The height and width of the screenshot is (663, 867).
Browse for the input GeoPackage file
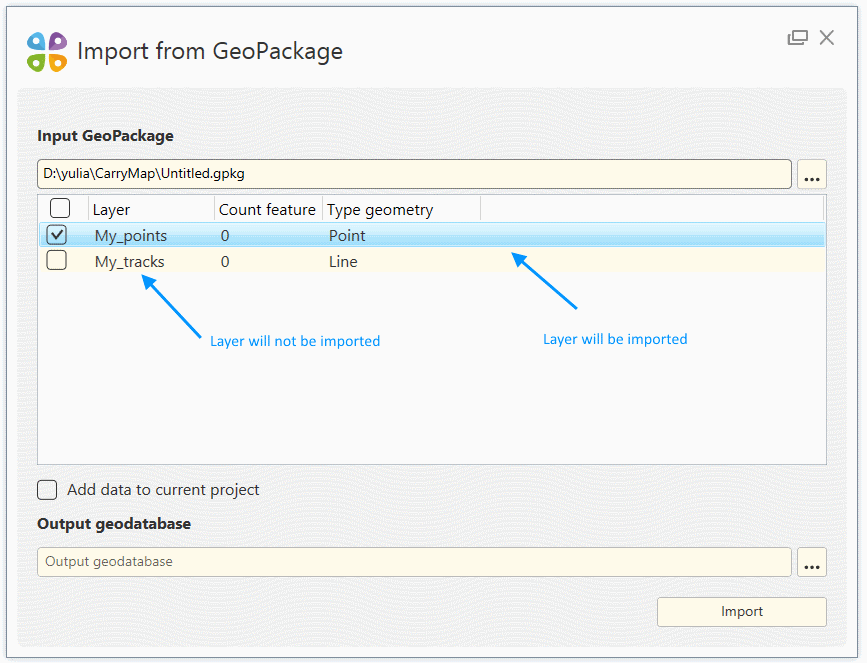(x=811, y=175)
